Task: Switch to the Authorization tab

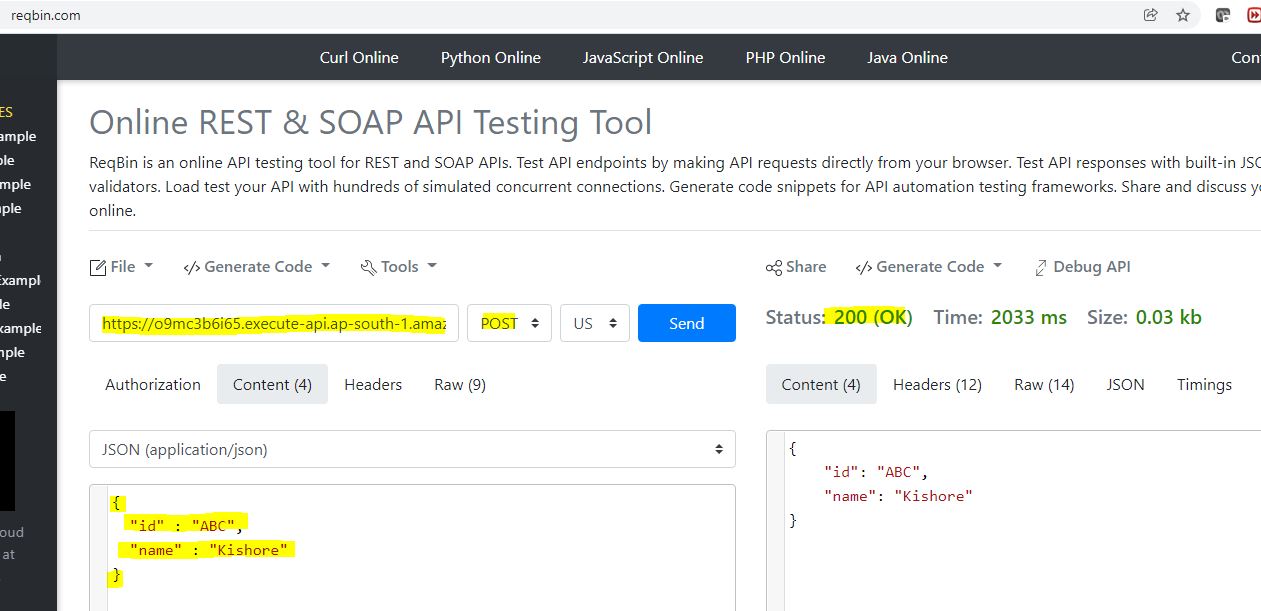Action: [x=153, y=384]
